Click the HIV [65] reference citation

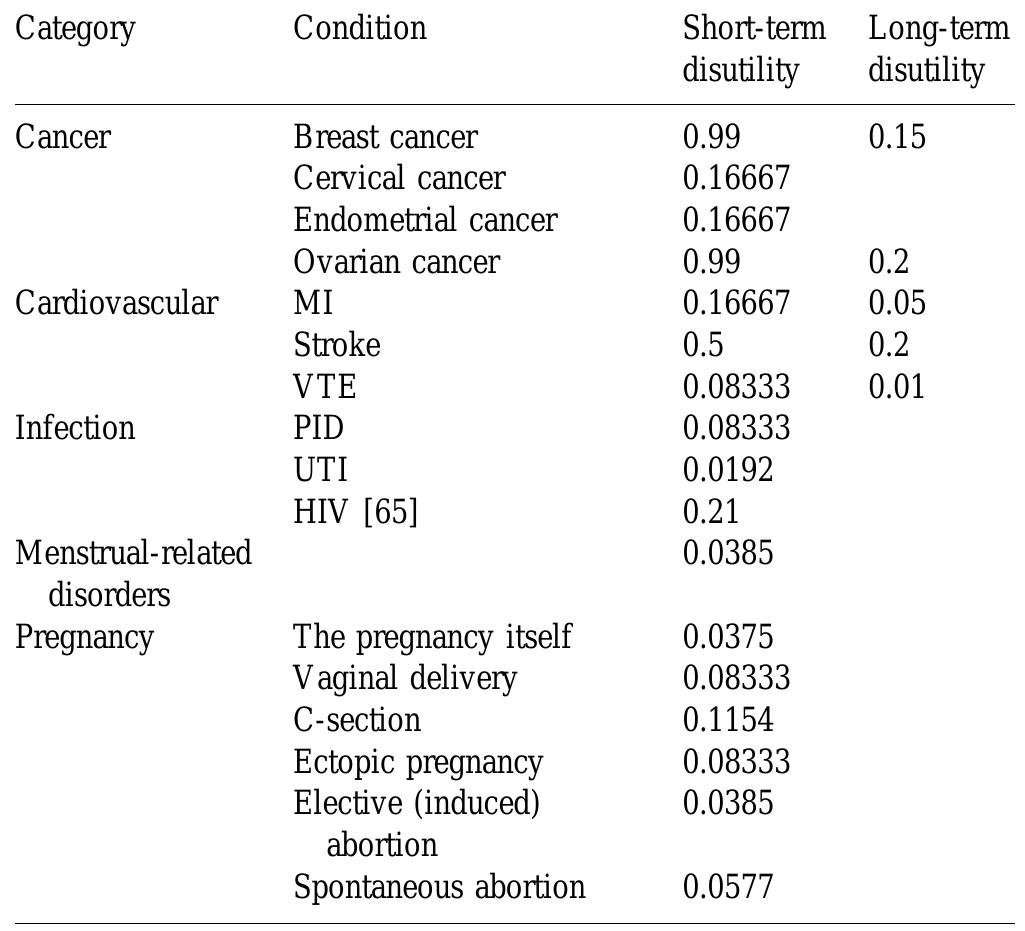point(391,512)
